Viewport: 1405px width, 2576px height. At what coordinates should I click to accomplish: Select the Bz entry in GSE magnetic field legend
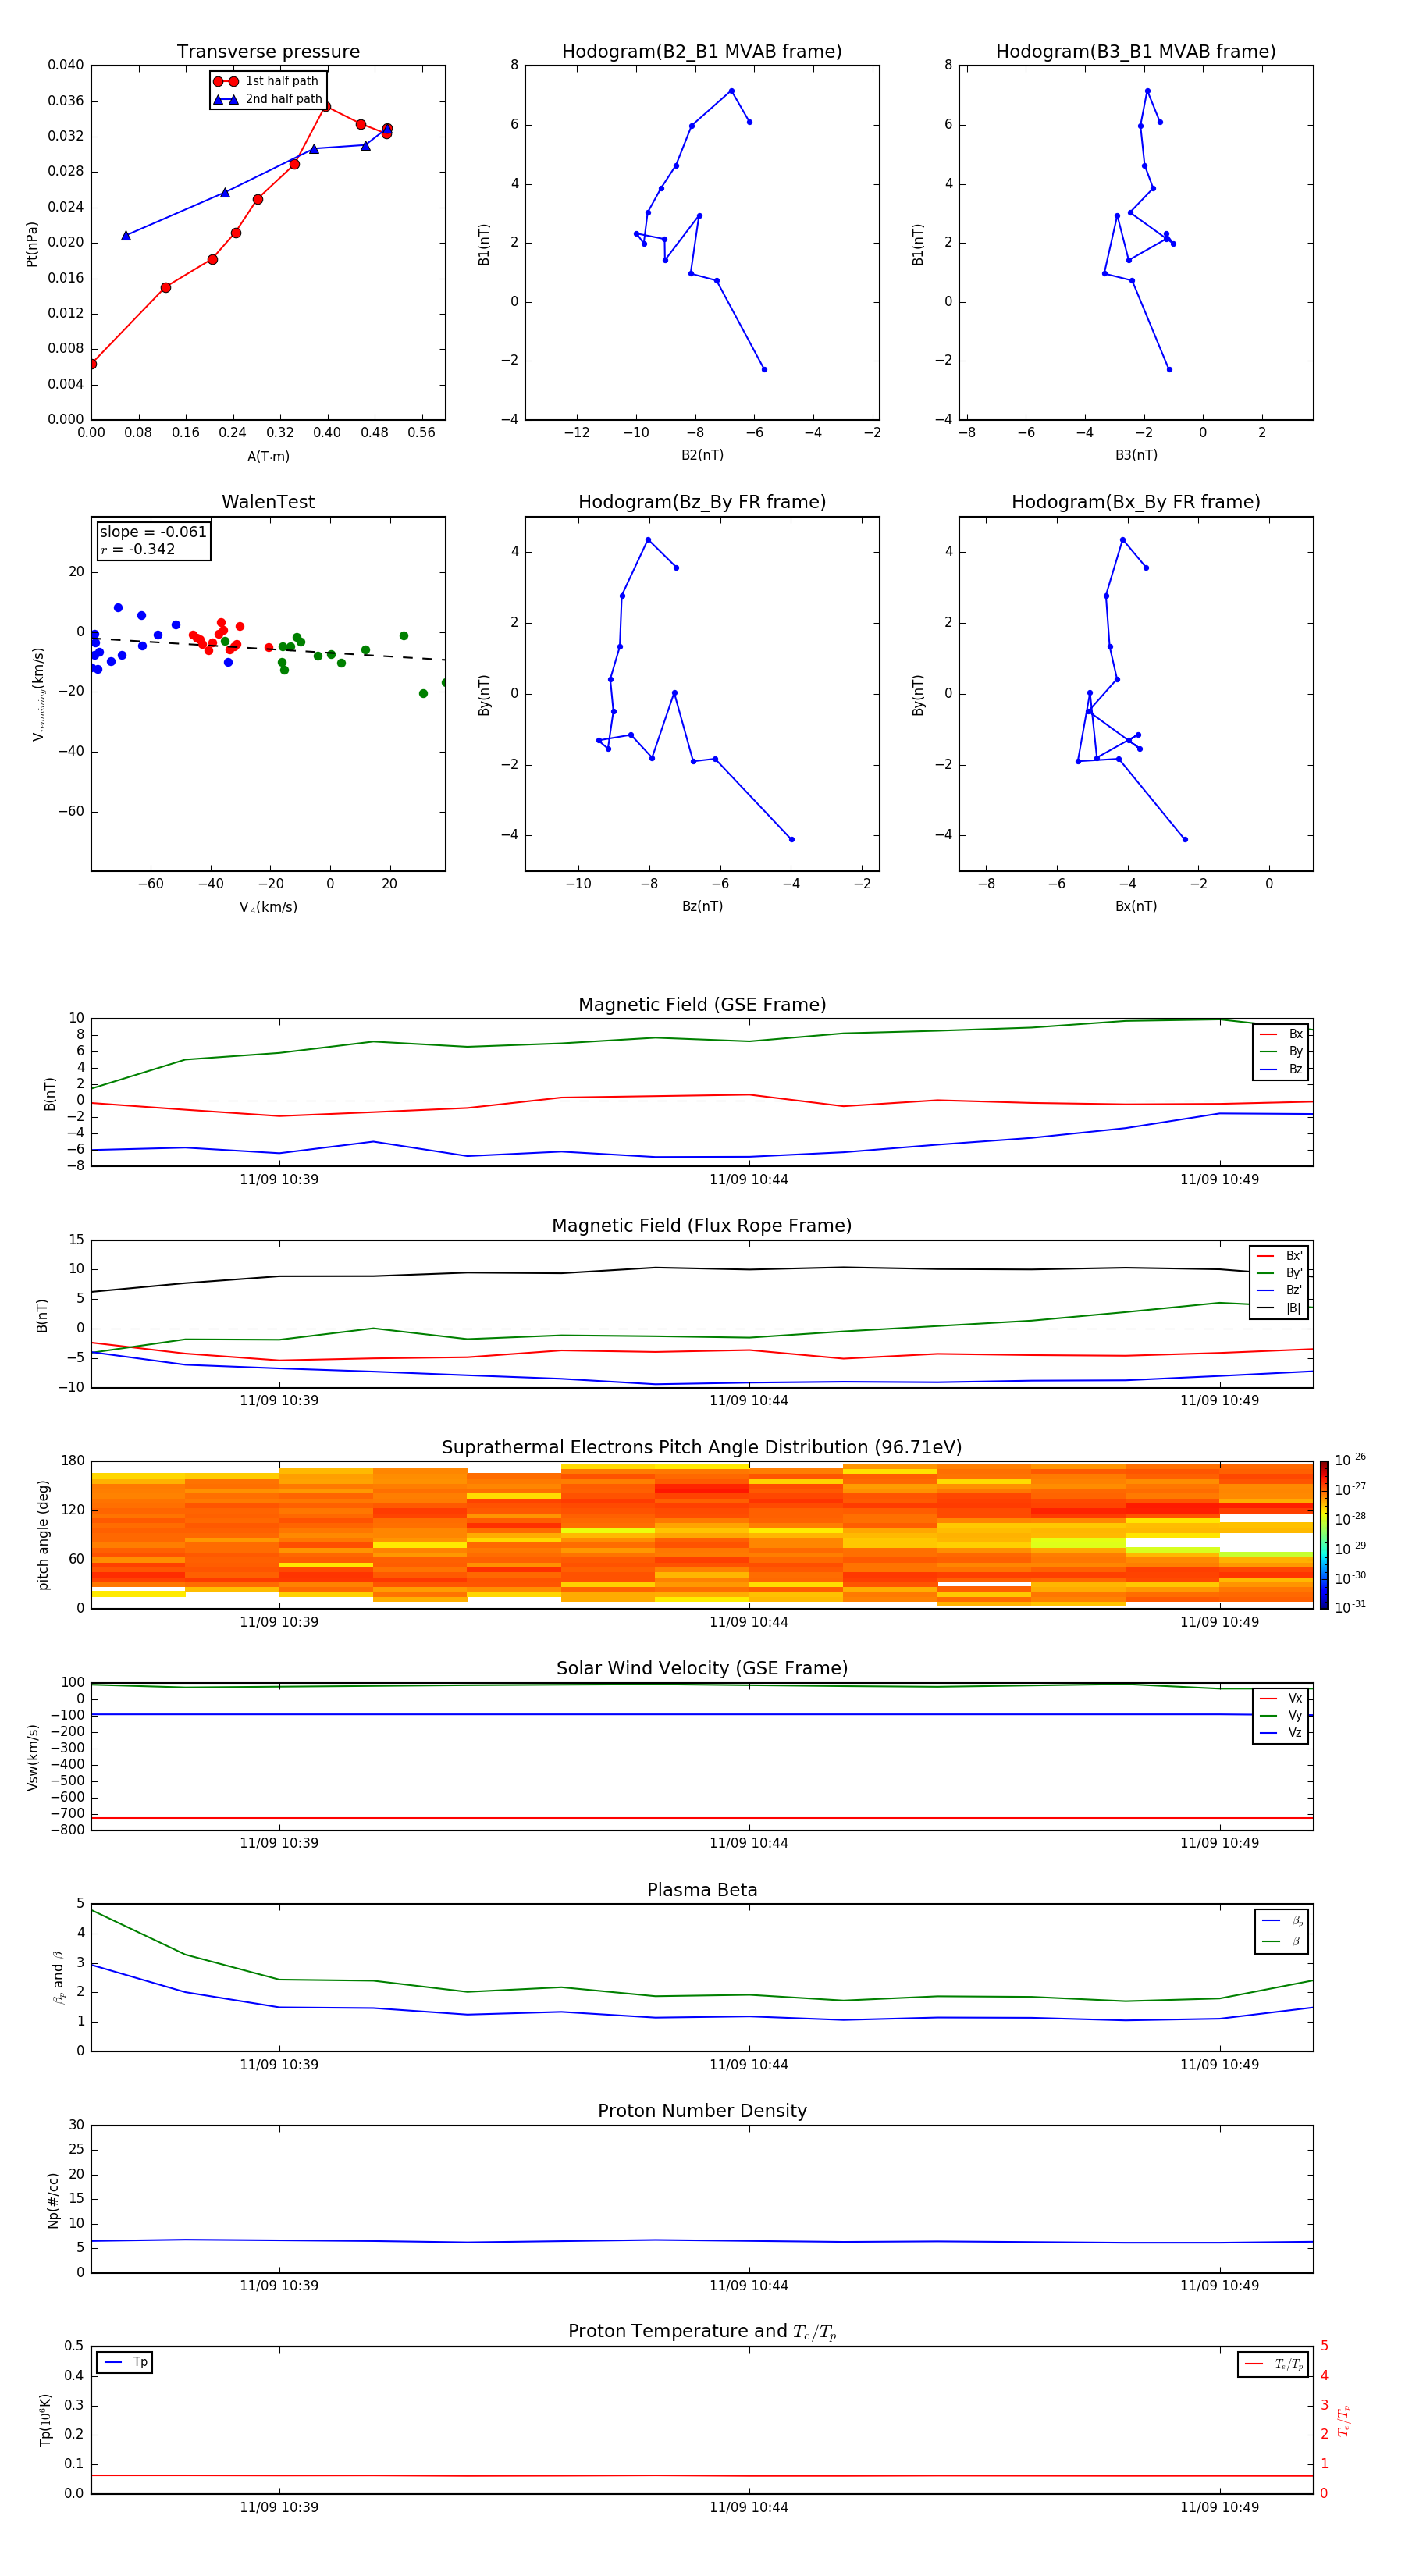click(1281, 1069)
